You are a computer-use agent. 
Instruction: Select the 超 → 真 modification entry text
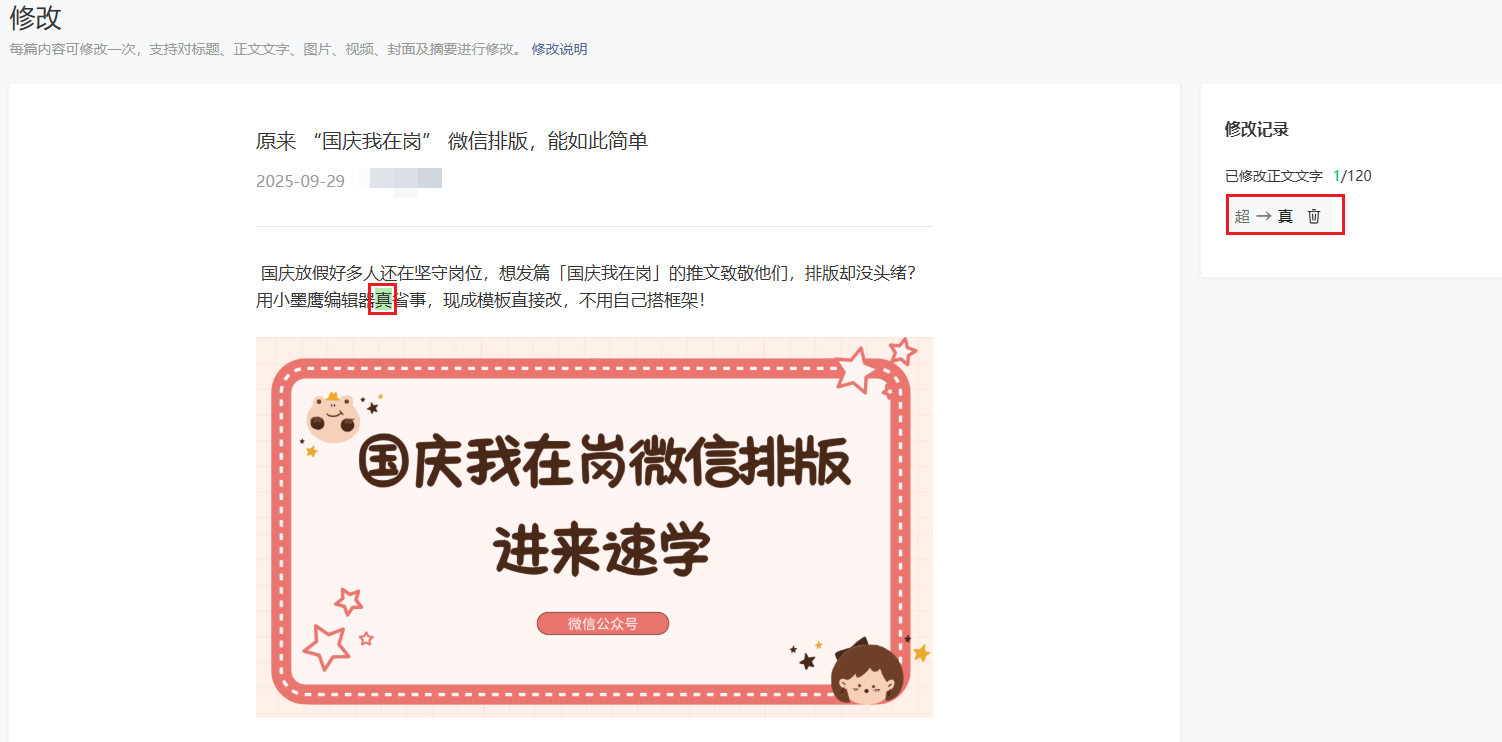pos(1264,216)
